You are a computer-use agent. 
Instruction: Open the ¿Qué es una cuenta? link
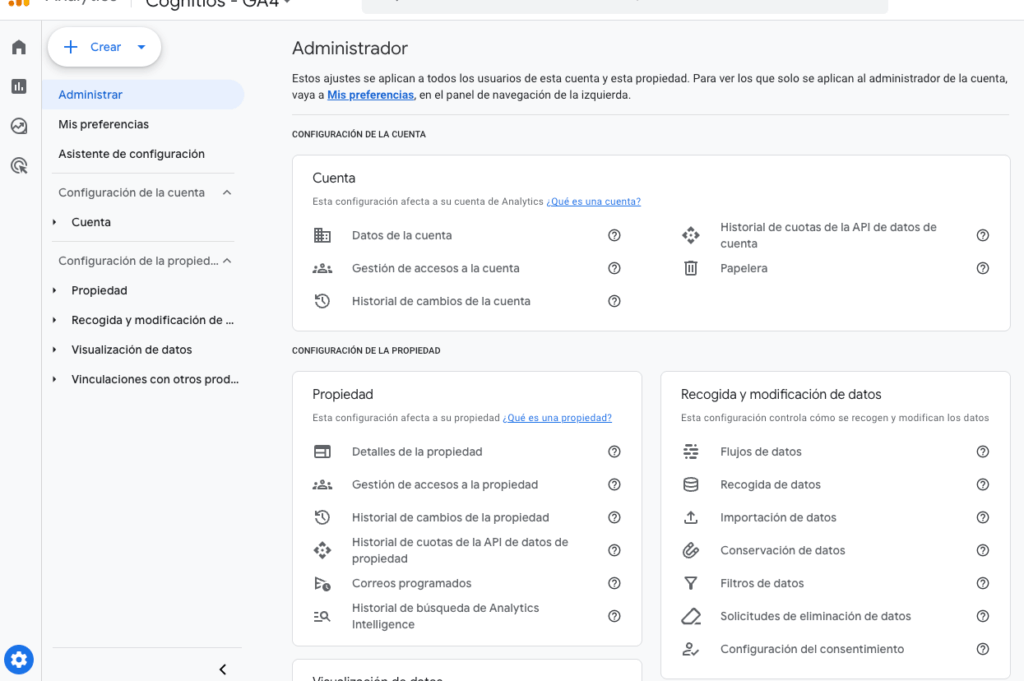pyautogui.click(x=593, y=202)
